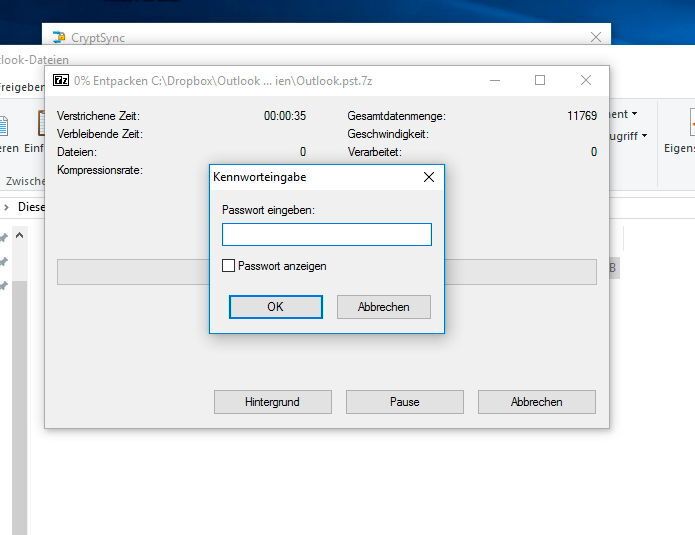Click the extraction progress bar

133,272
